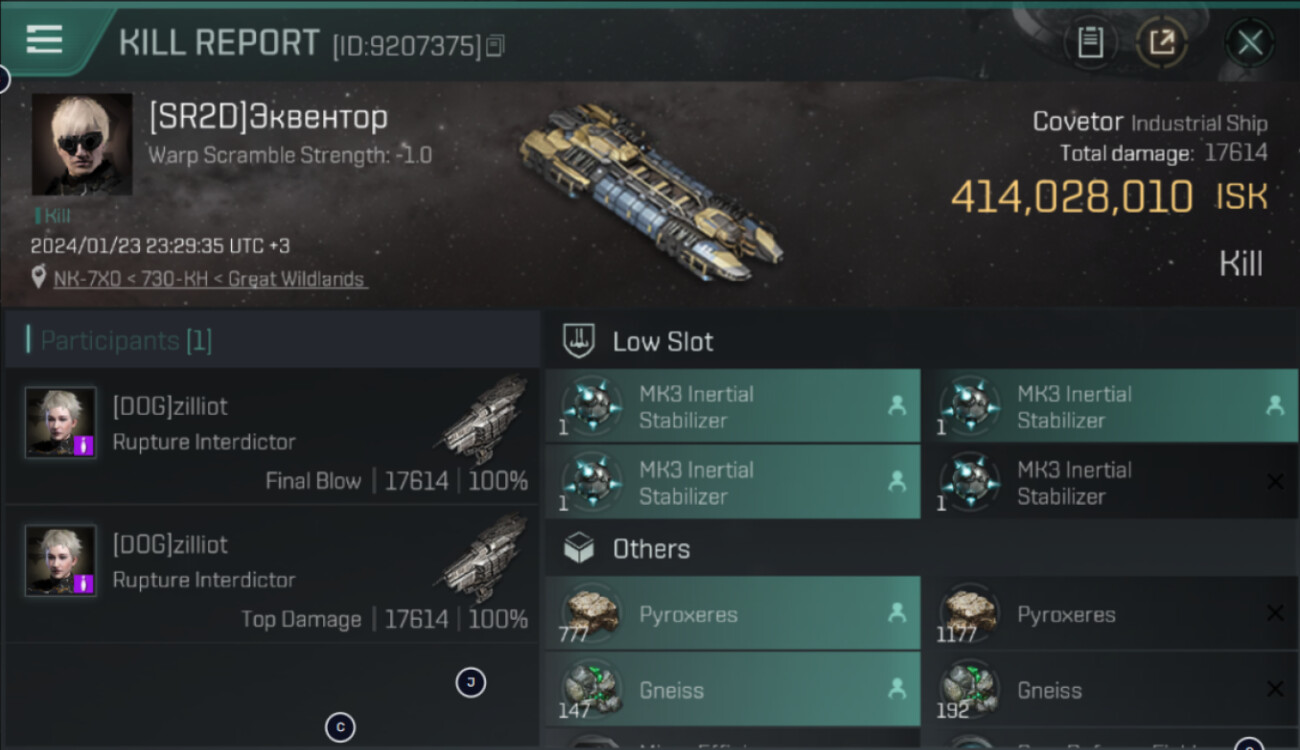The image size is (1300, 750).
Task: Select the first MK3 Inertial Stabilizer item
Action: 732,407
